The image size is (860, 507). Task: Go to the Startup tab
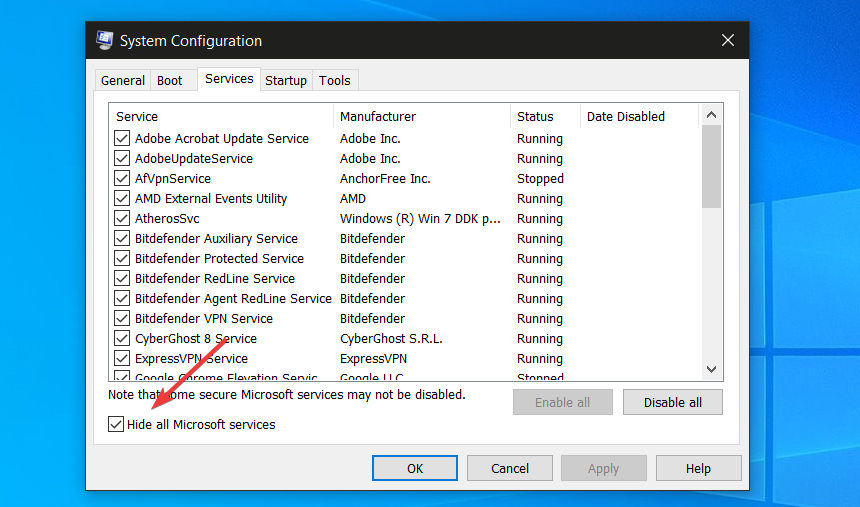(x=286, y=81)
